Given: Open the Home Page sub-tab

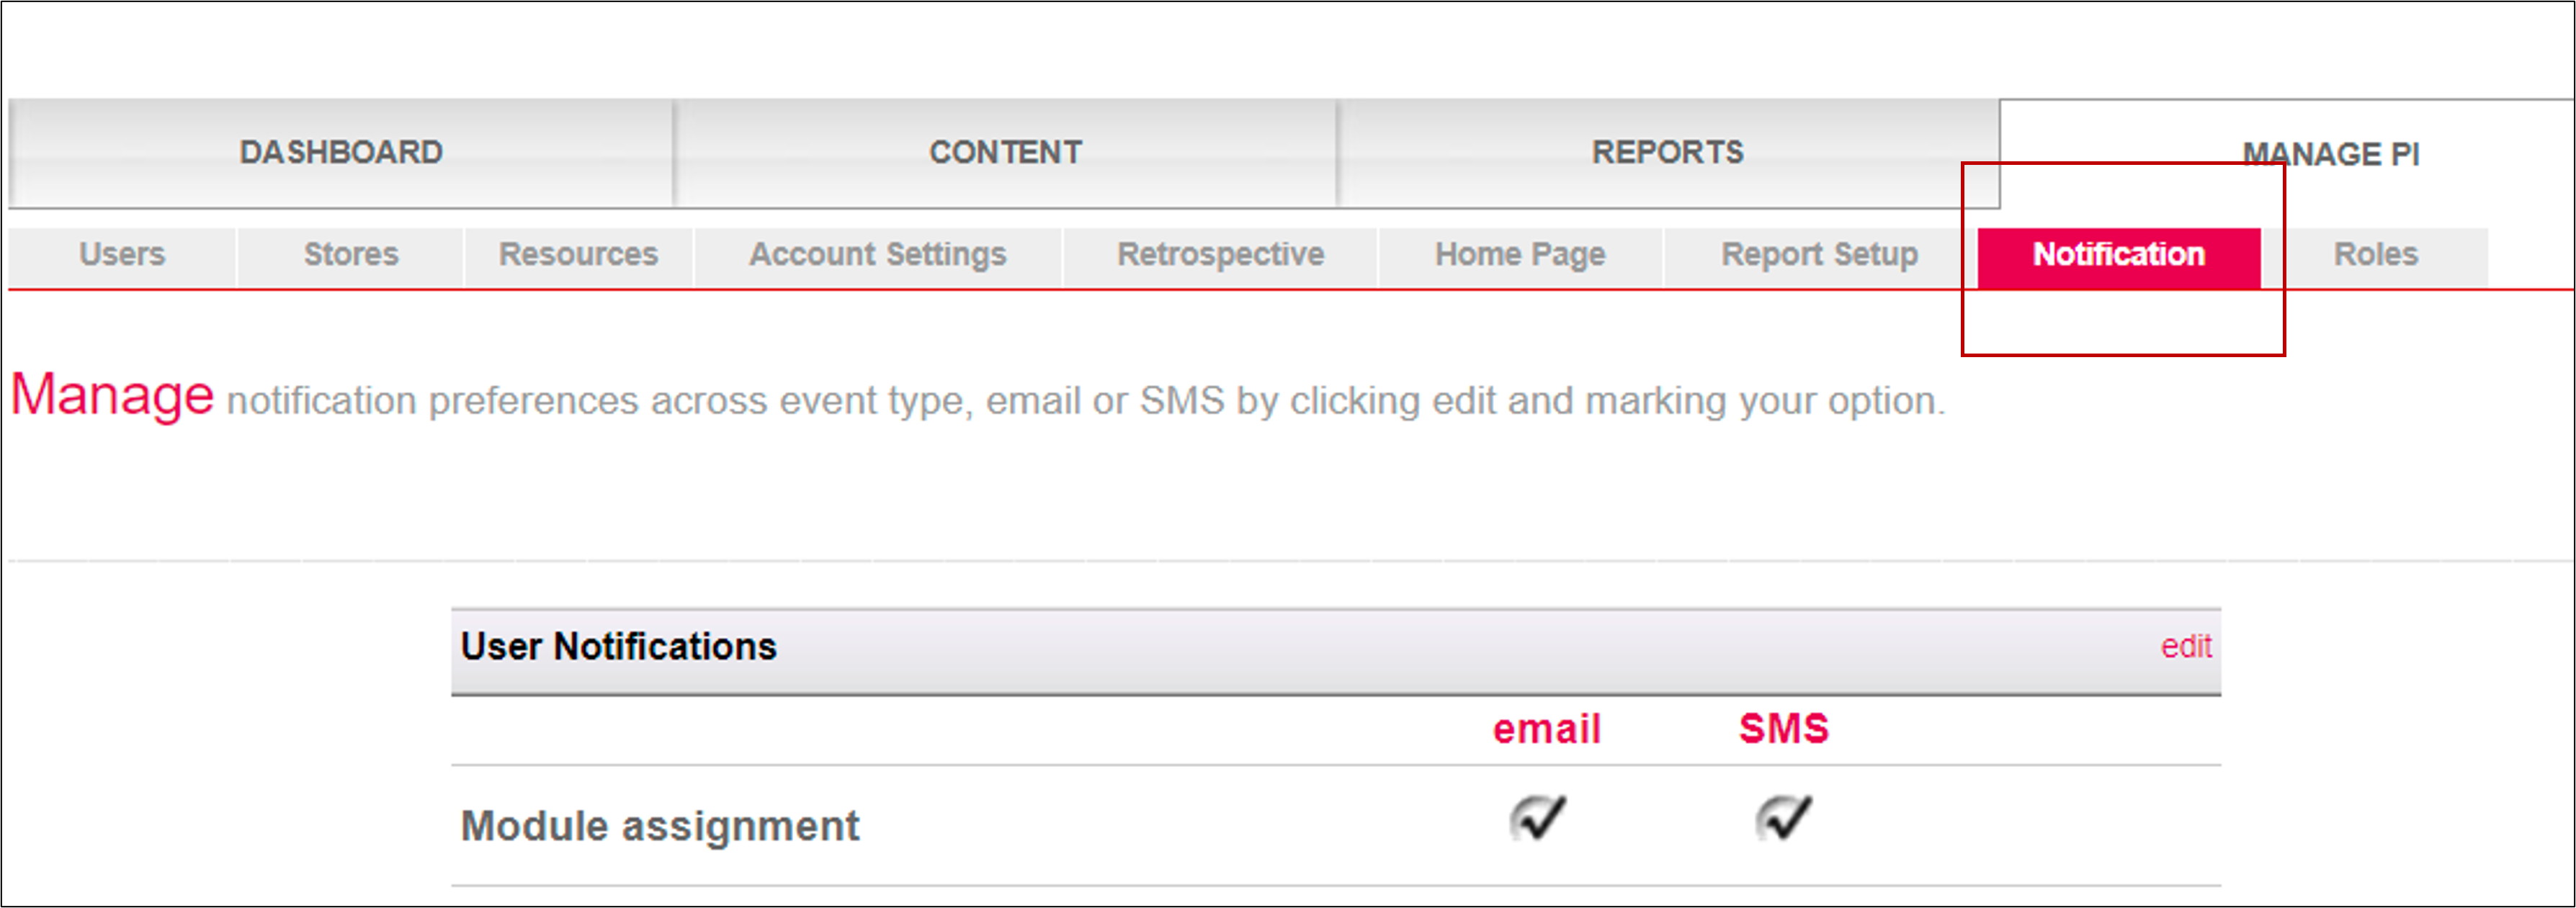Looking at the screenshot, I should tap(1520, 255).
